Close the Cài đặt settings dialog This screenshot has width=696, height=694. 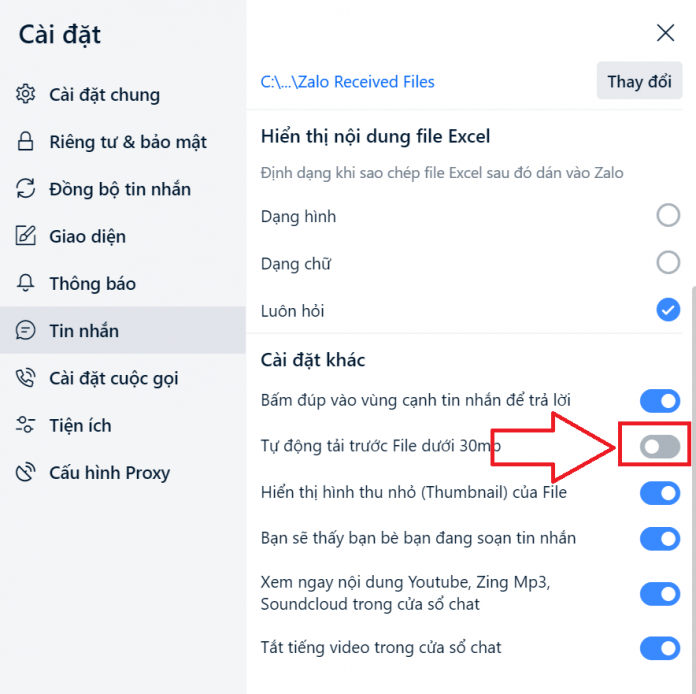pos(665,33)
